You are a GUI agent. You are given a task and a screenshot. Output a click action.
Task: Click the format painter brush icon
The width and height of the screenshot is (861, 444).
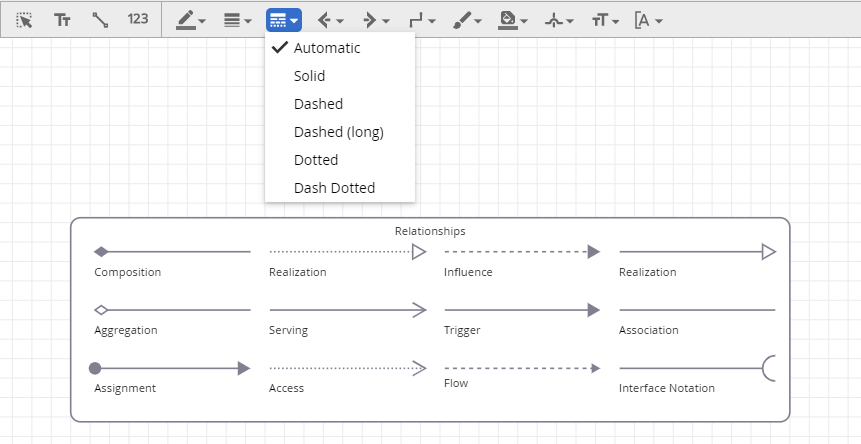point(468,19)
